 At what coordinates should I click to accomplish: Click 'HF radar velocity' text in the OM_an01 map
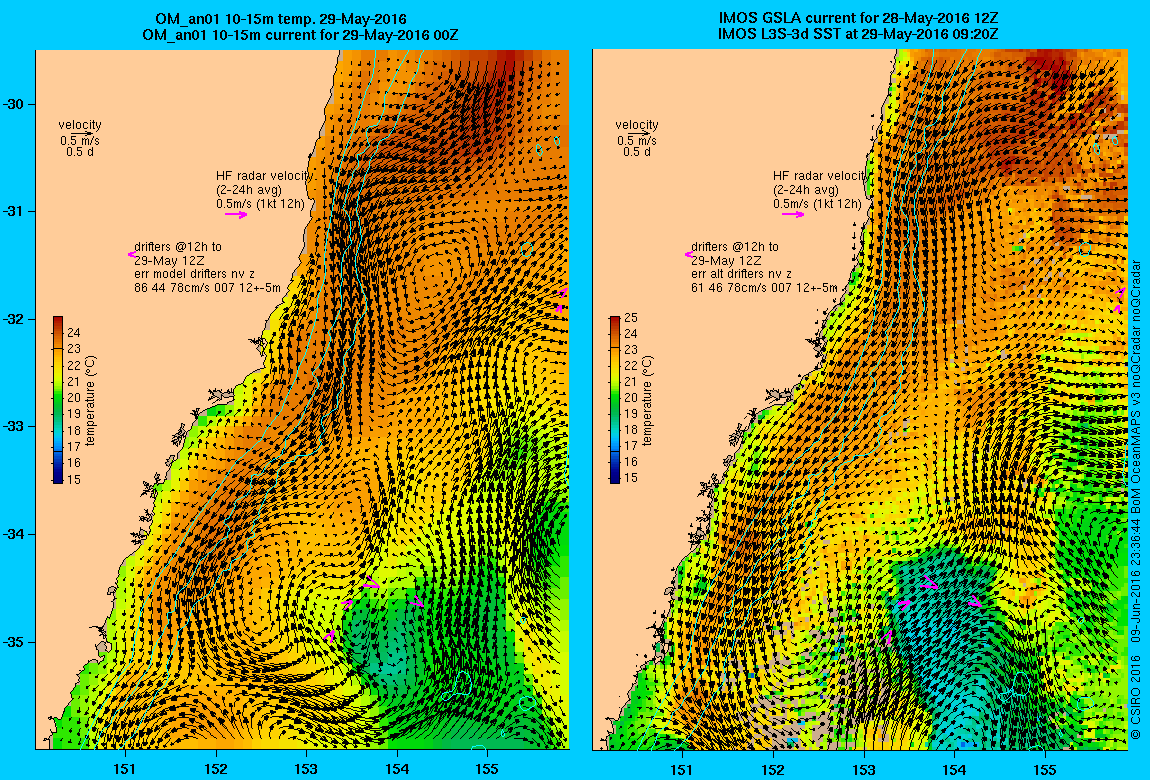[x=264, y=176]
